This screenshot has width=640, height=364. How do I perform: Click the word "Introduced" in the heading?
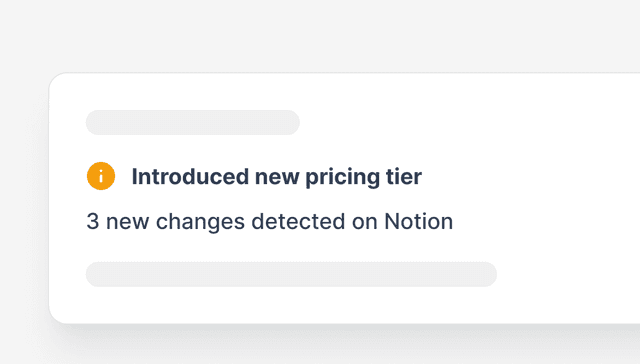(190, 176)
